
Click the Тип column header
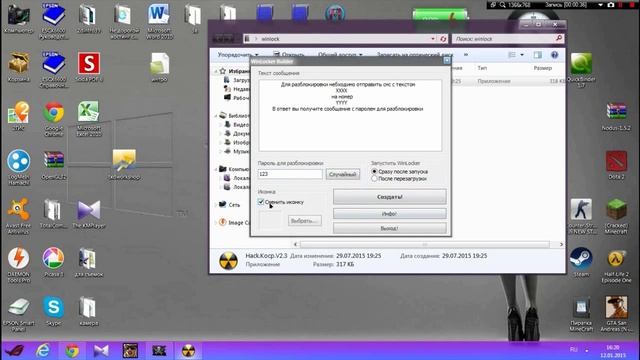[482, 68]
